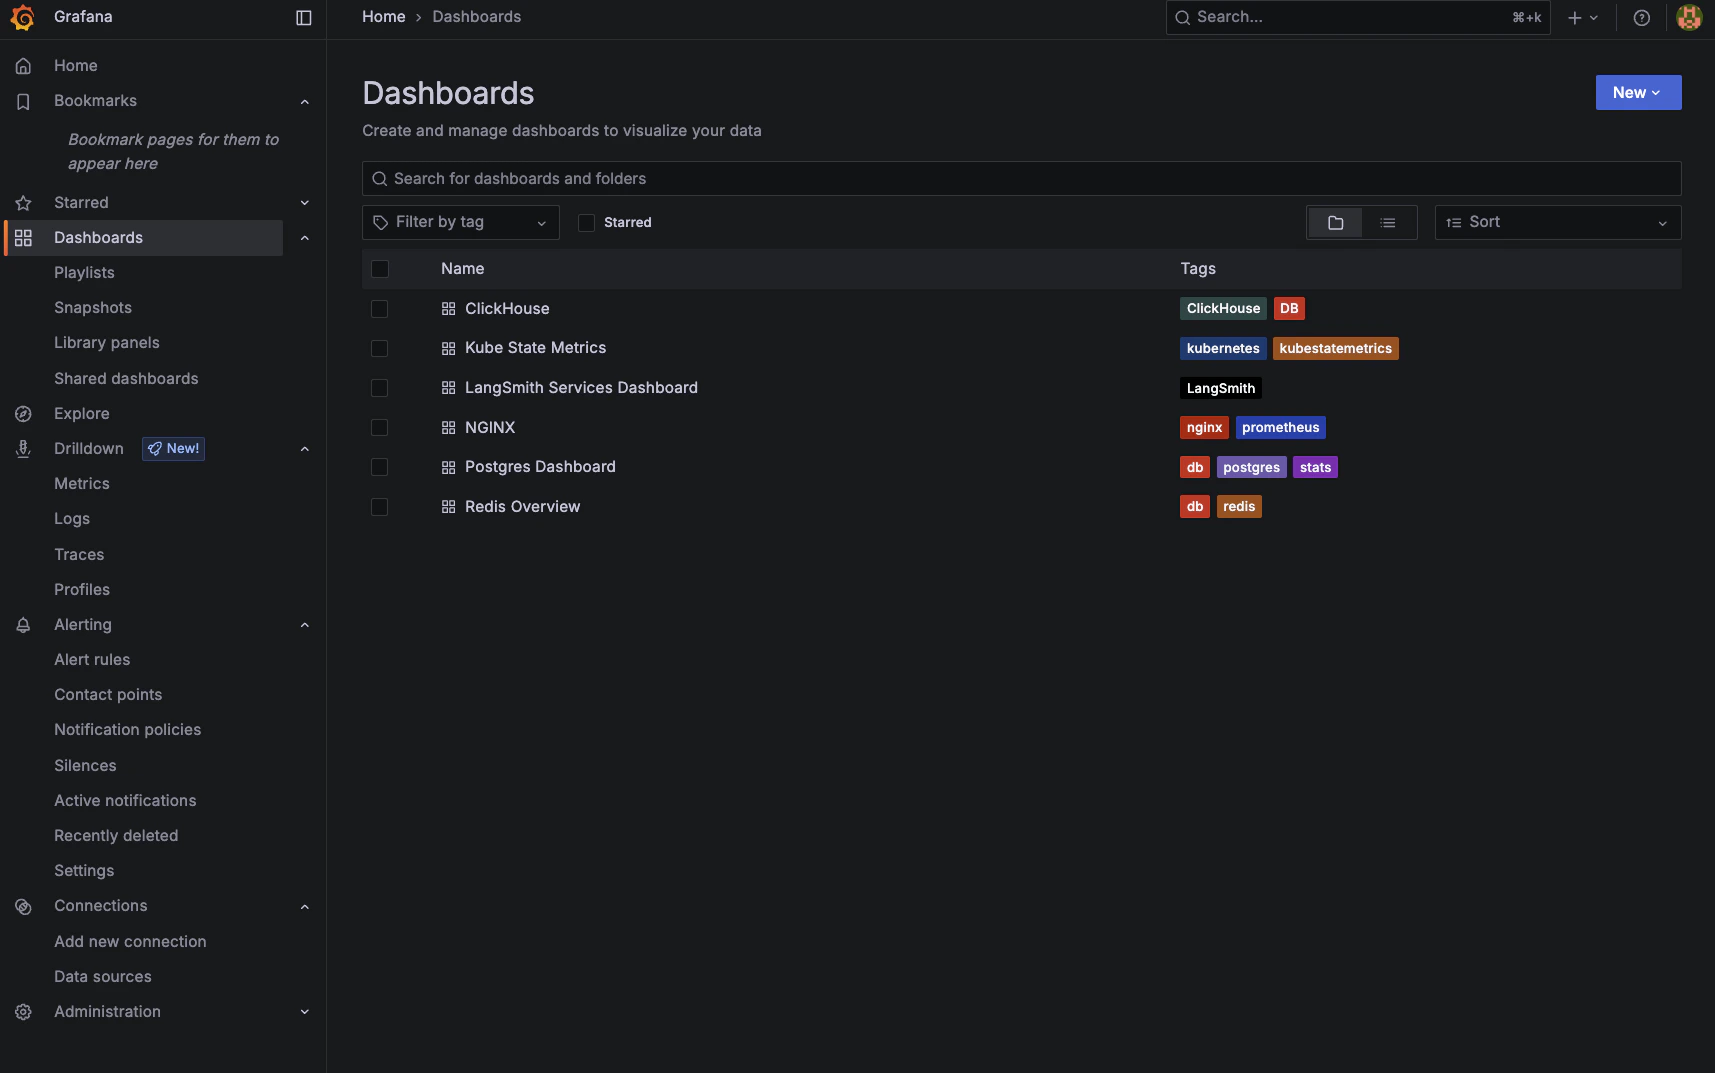This screenshot has height=1073, width=1715.
Task: Click the prometheus tag on NGINX row
Action: [1281, 427]
